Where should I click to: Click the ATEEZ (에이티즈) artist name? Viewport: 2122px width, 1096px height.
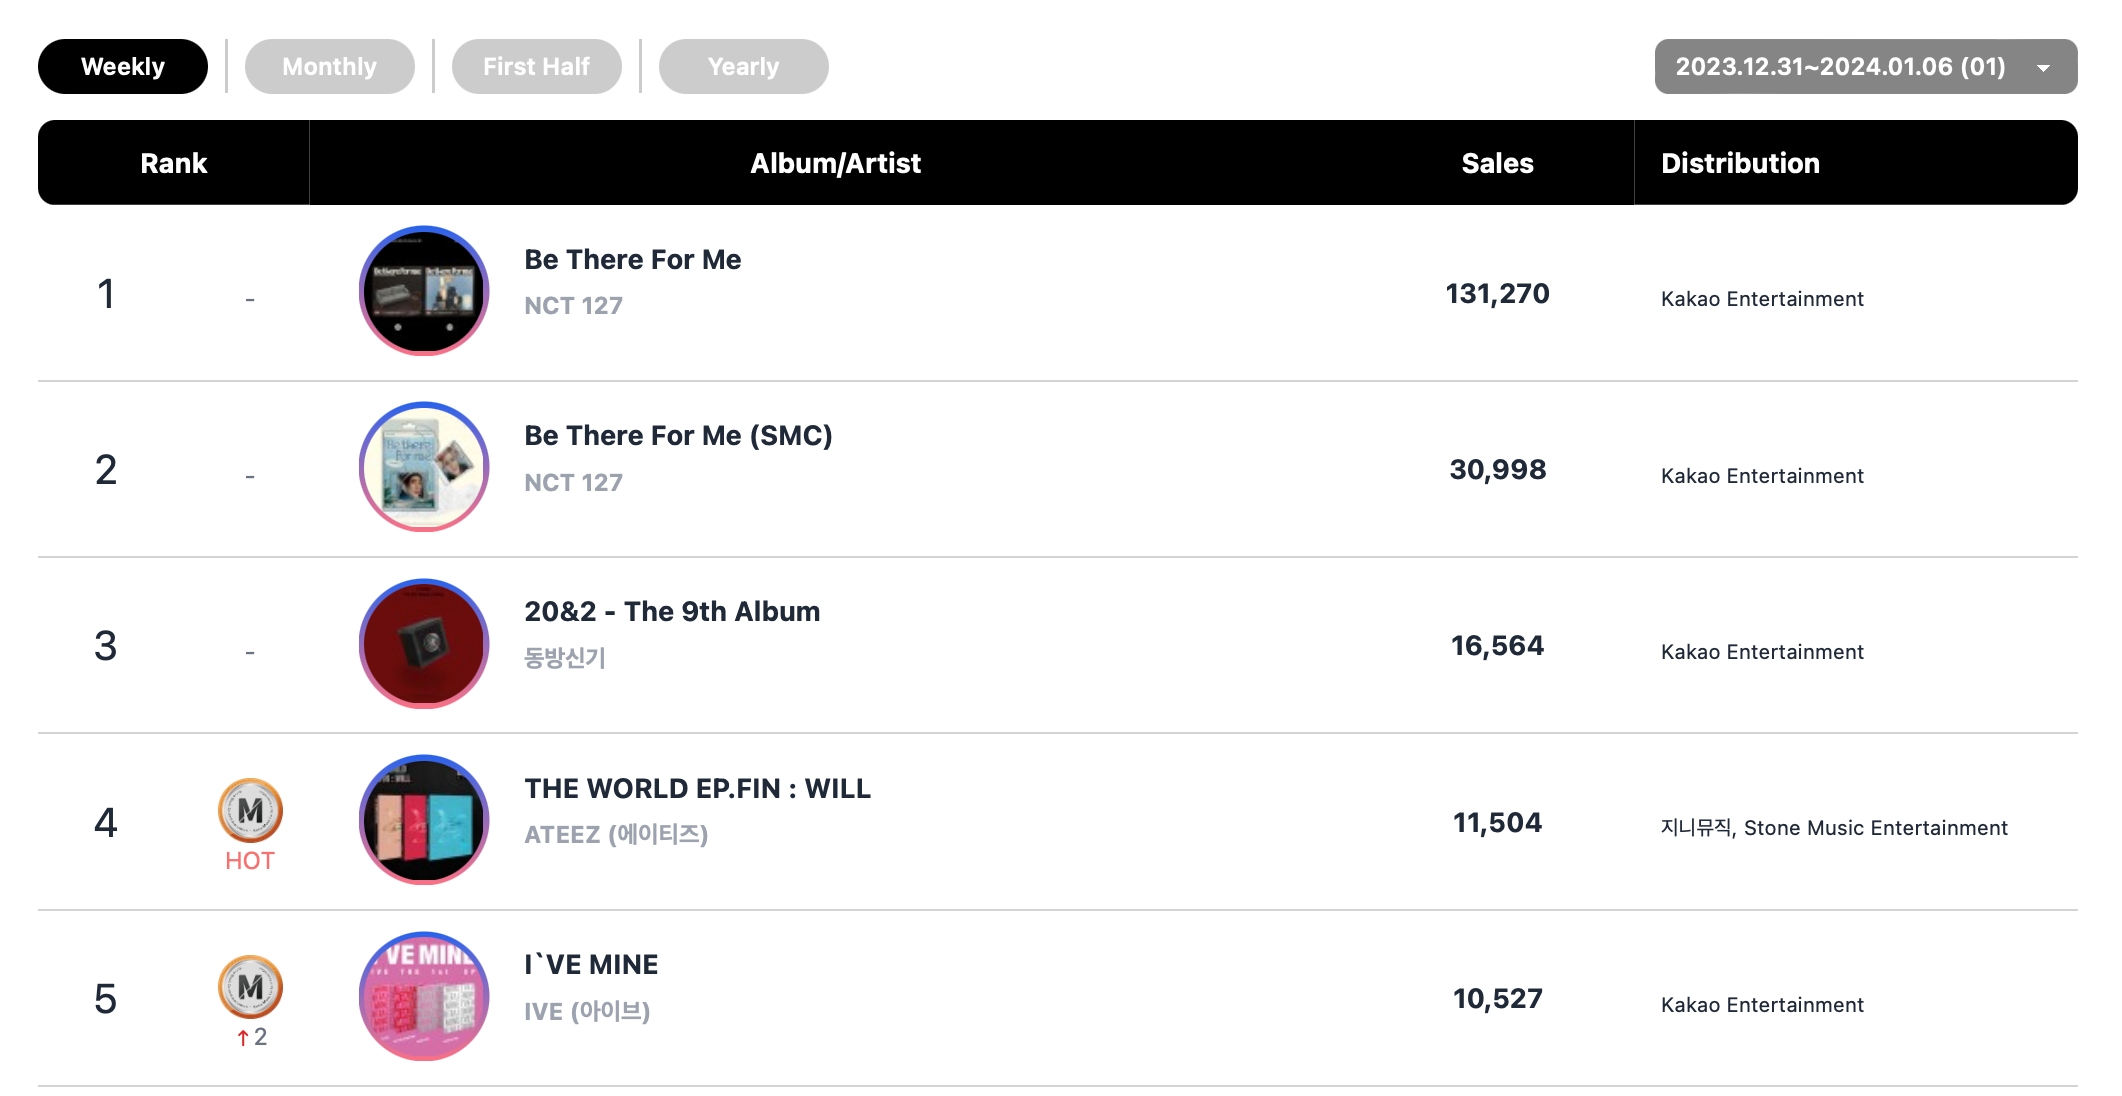[x=616, y=835]
